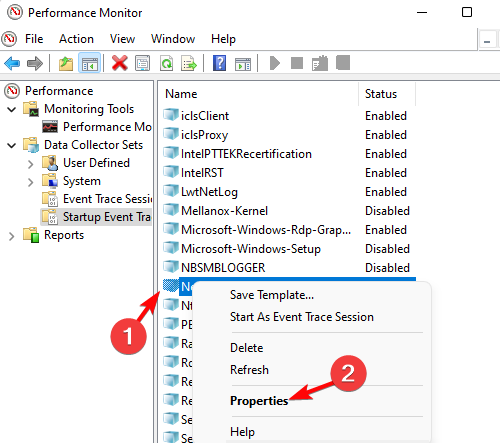Click the iclsClient session icon

point(171,115)
